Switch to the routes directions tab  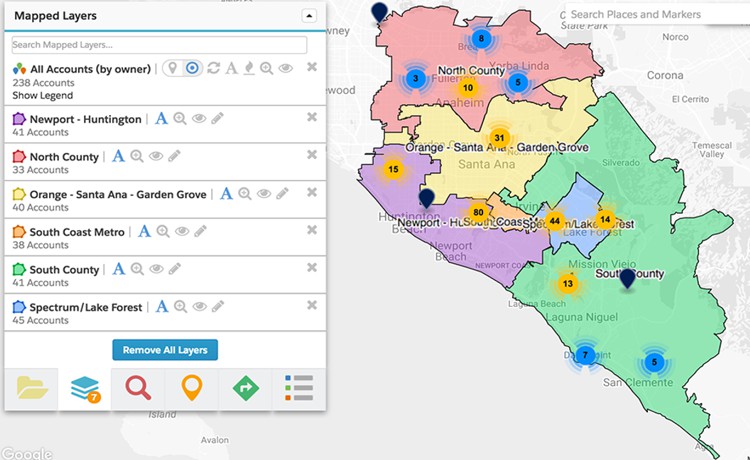pos(245,387)
